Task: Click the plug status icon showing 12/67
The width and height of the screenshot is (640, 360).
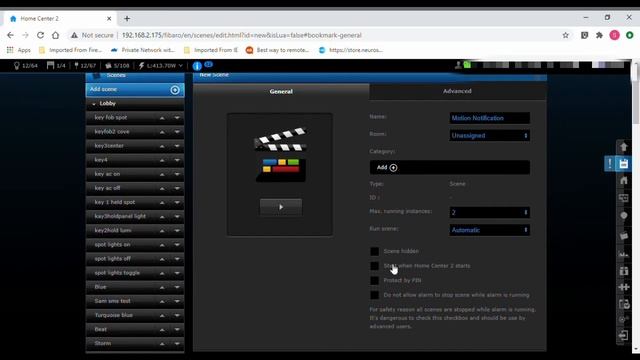Action: (x=76, y=65)
